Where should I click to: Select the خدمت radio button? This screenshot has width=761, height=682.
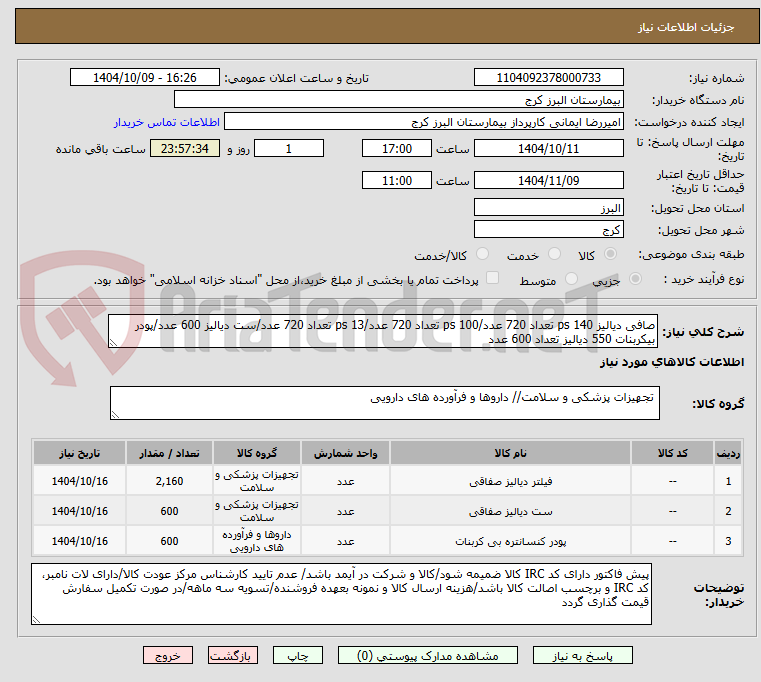(x=554, y=254)
